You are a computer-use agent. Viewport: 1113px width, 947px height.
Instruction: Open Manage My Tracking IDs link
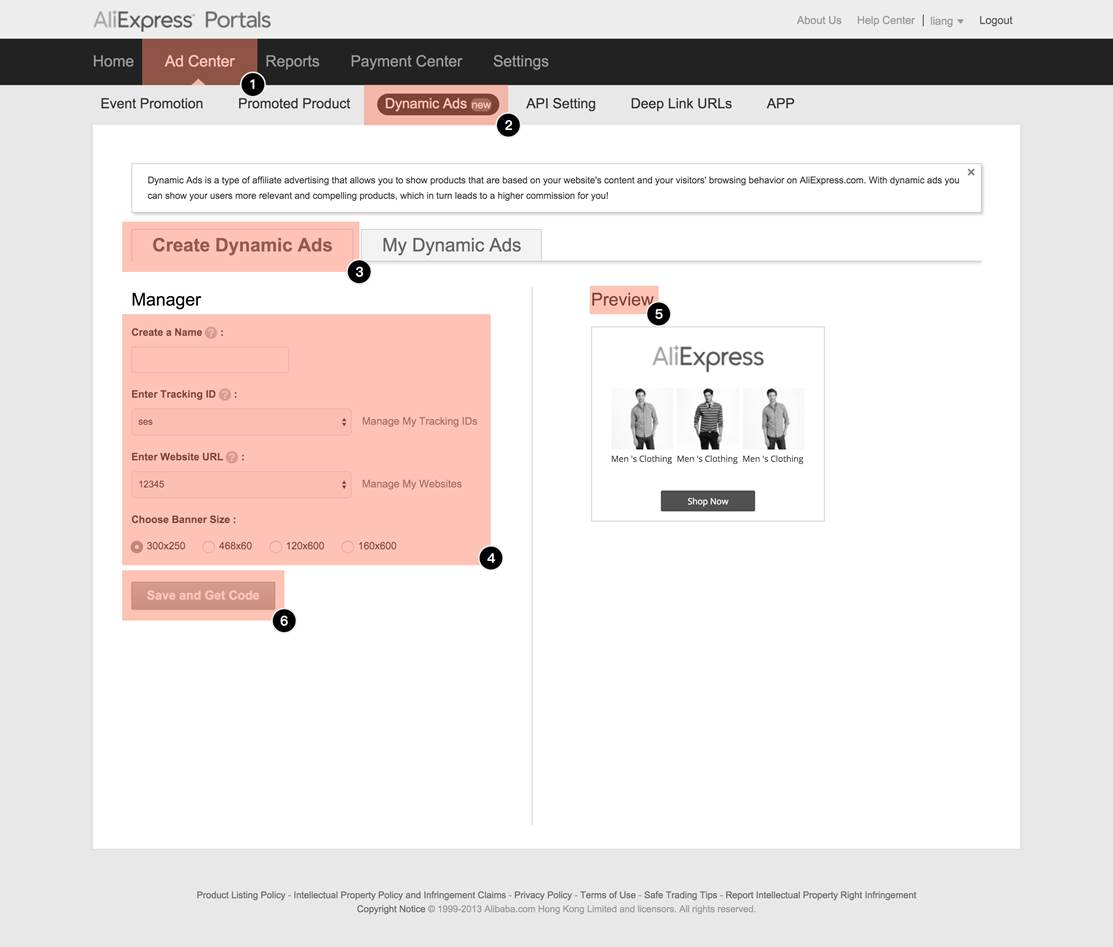point(420,422)
